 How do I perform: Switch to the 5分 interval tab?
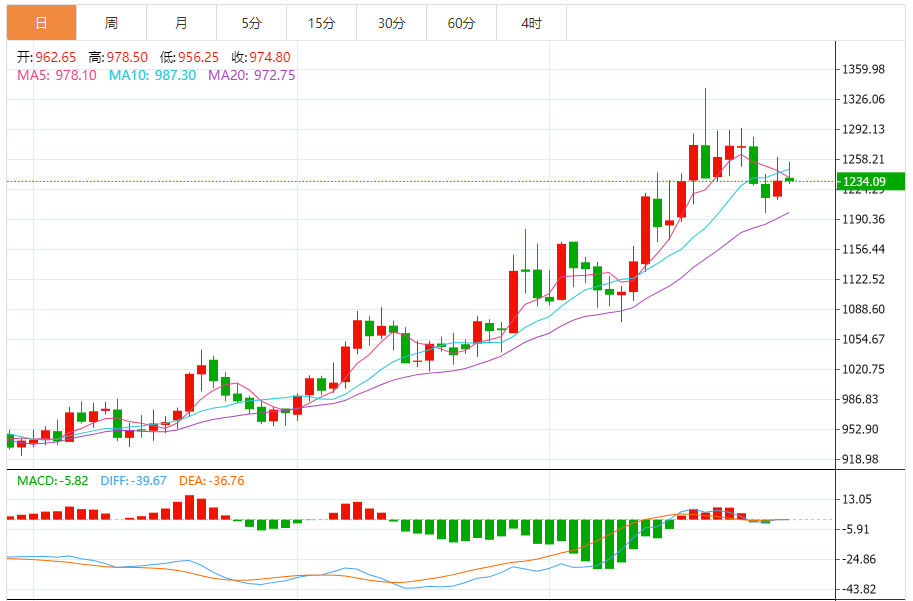251,22
